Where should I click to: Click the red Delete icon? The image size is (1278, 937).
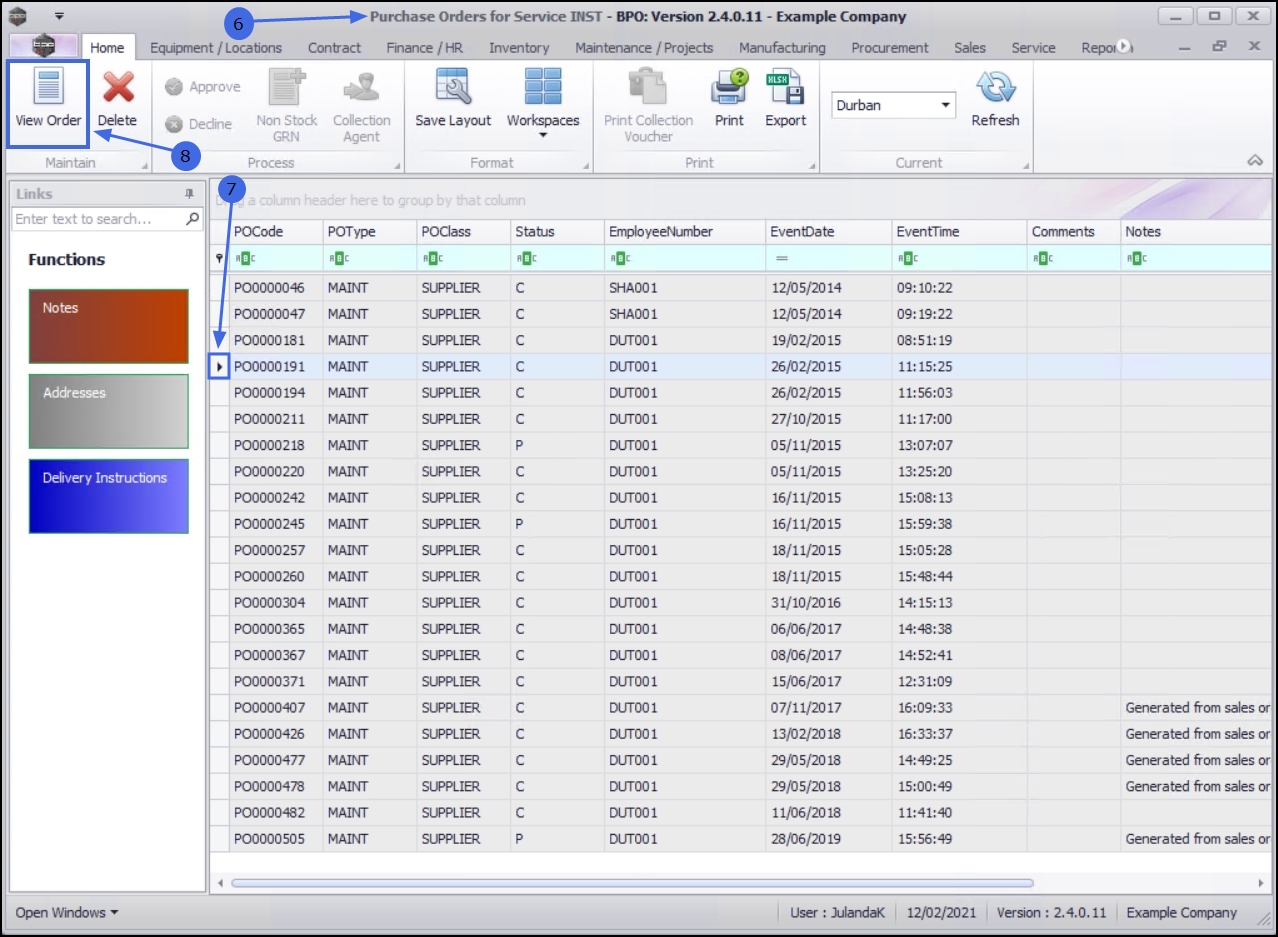tap(117, 88)
